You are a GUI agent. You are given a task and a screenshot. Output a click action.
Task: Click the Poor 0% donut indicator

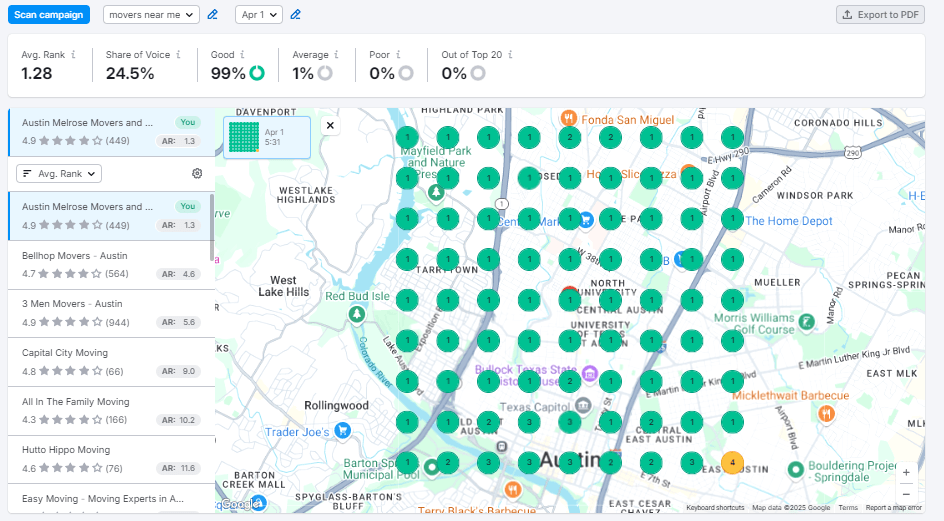pyautogui.click(x=406, y=73)
